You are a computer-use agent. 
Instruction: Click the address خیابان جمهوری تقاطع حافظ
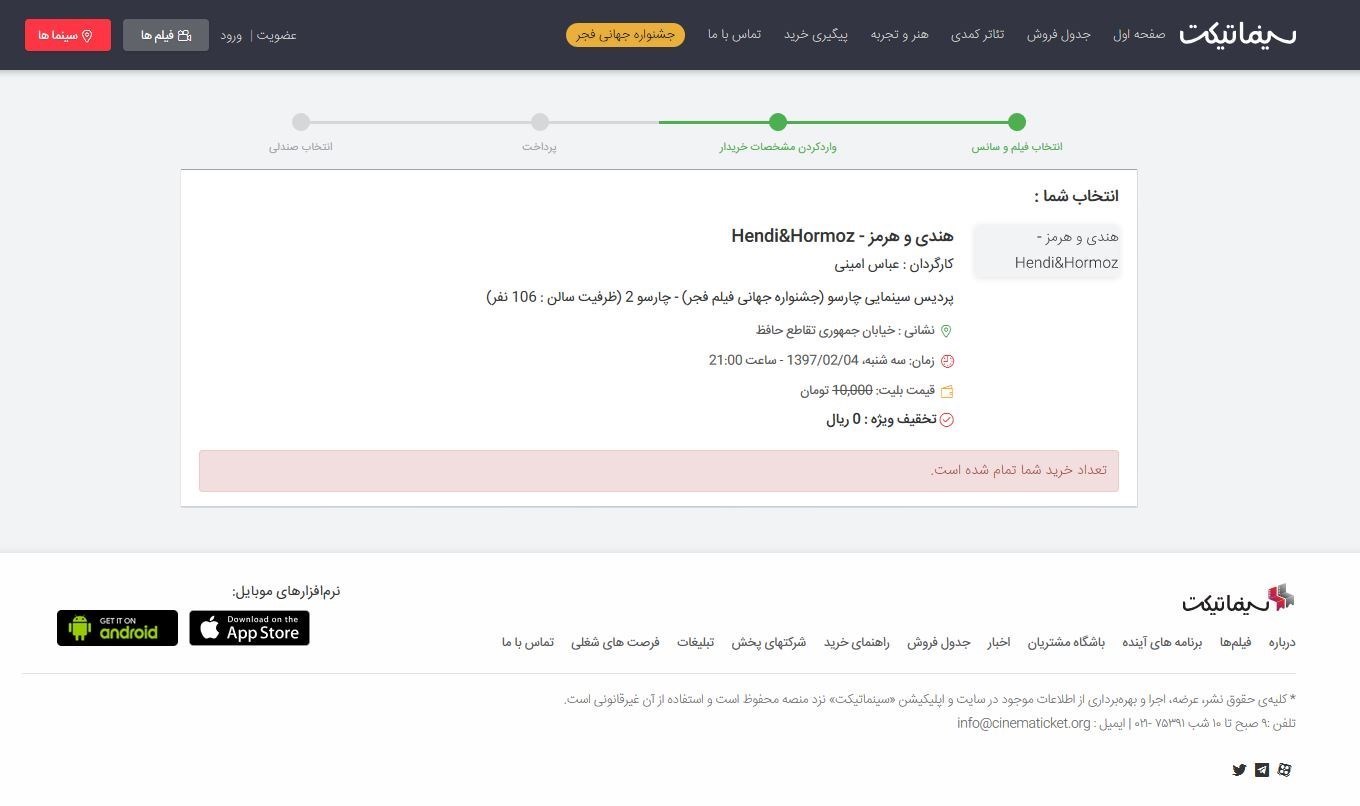[825, 331]
